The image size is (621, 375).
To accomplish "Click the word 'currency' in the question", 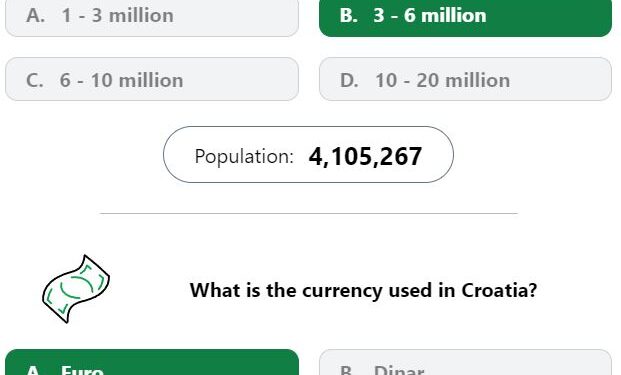I will 342,291.
